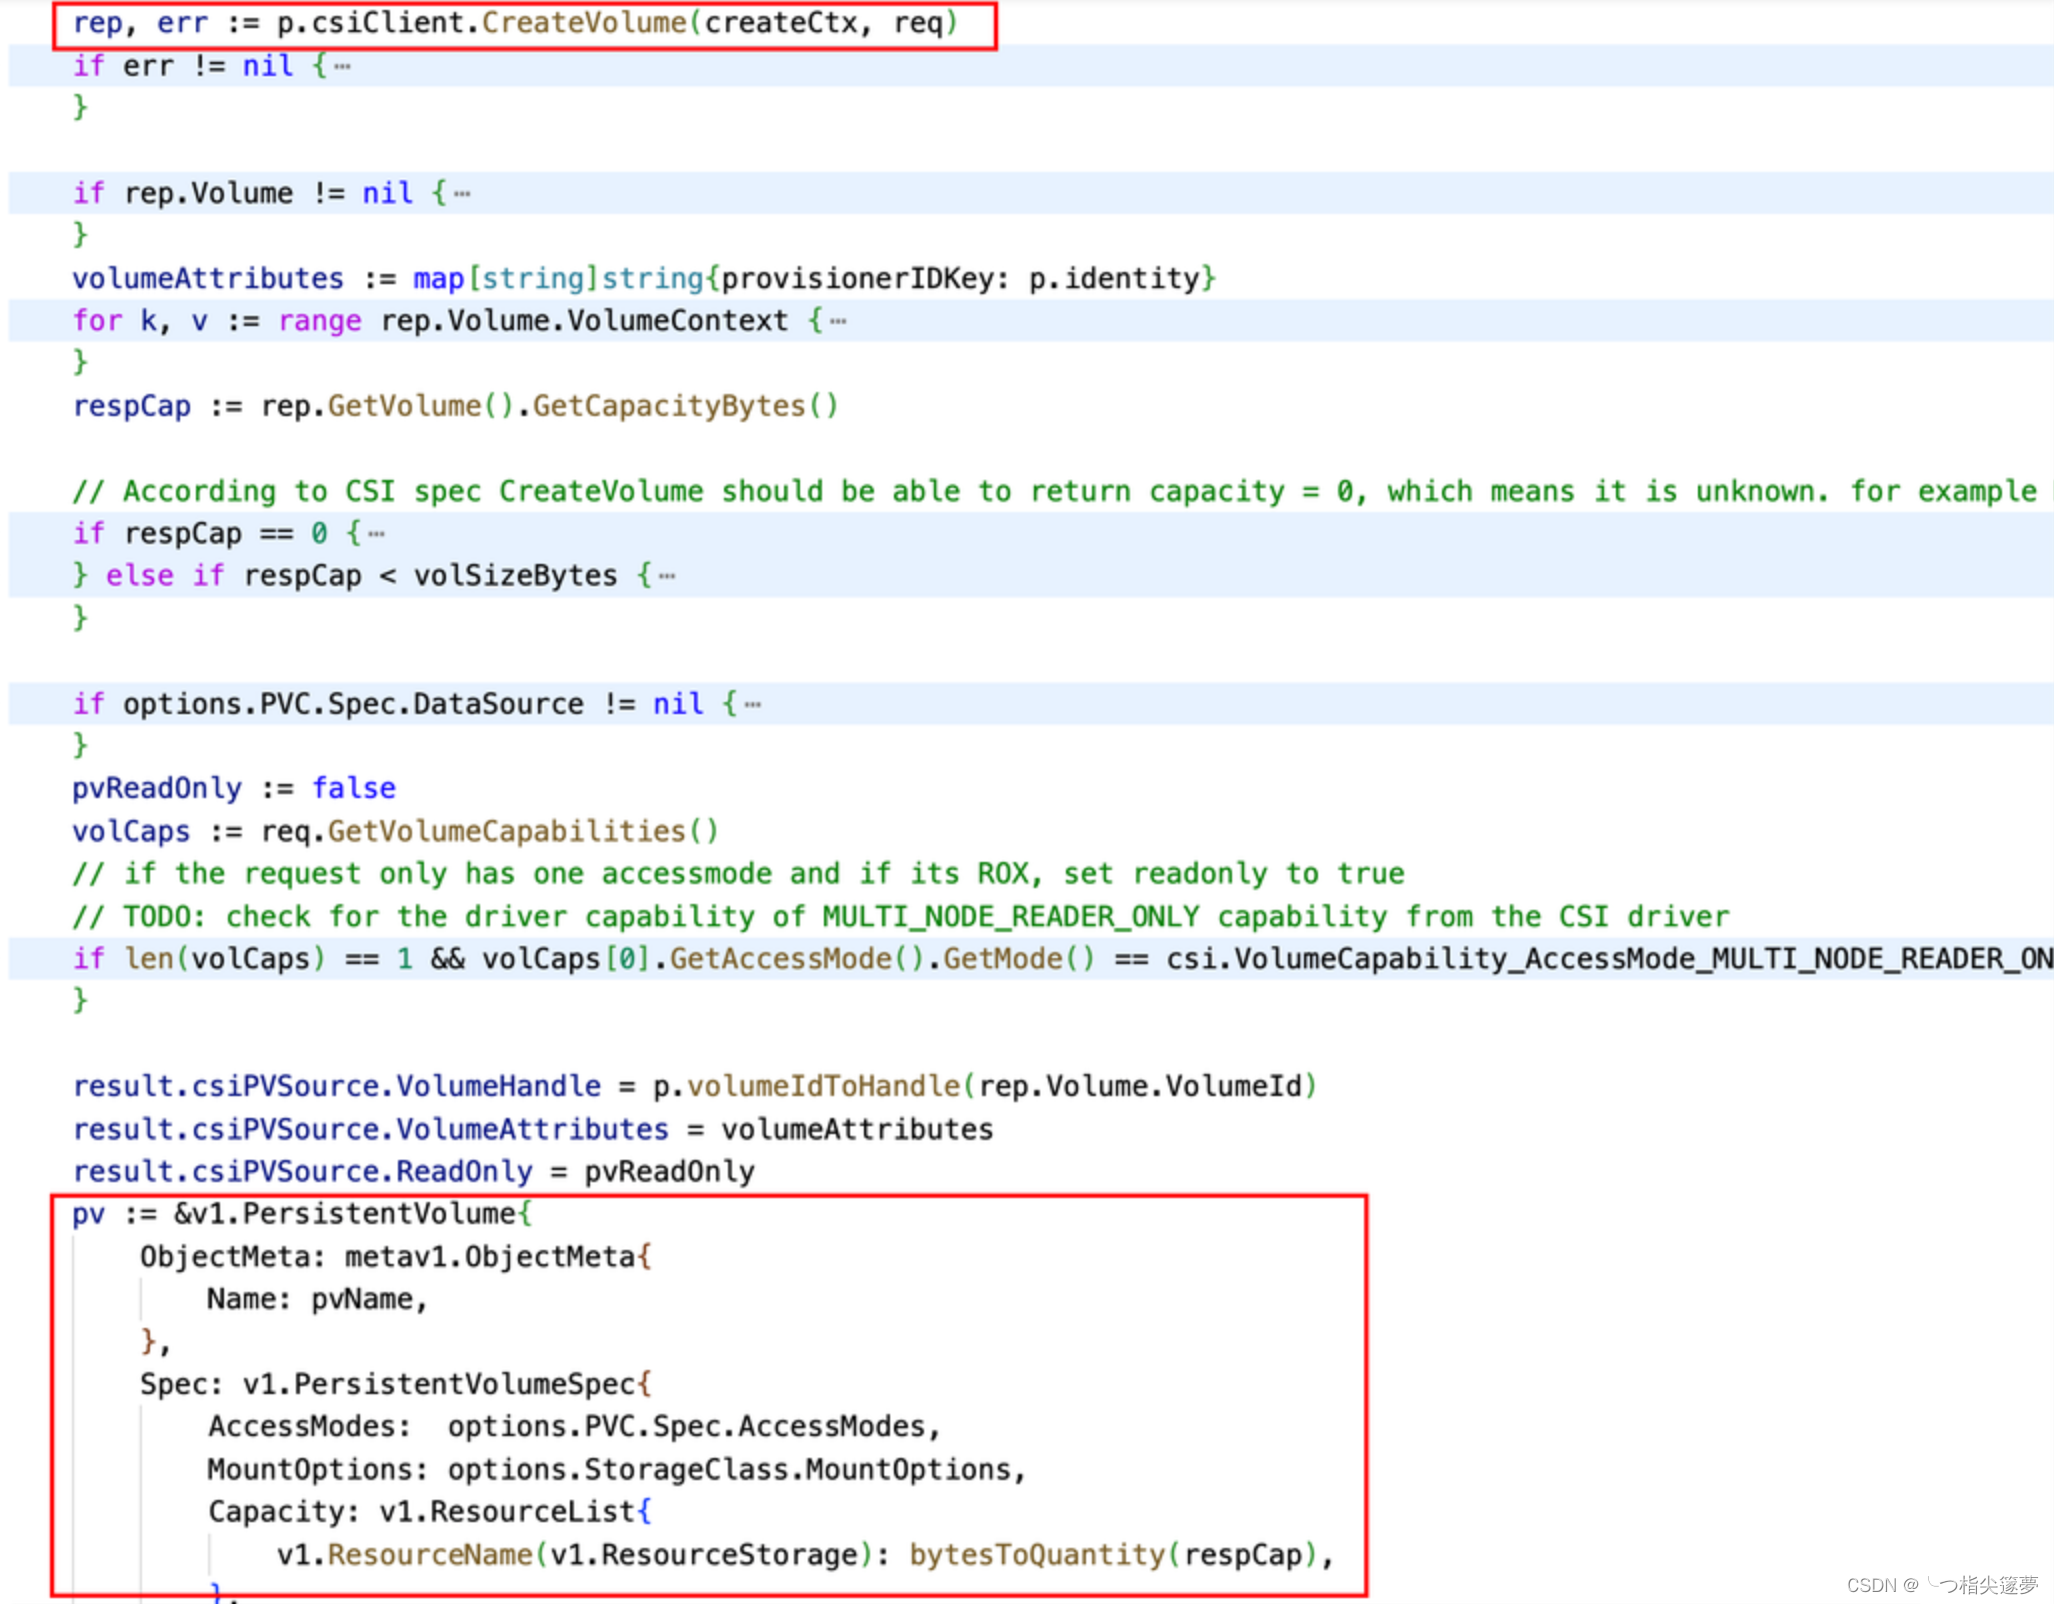Click the GetCapacityBytes() call
Image resolution: width=2054 pixels, height=1604 pixels.
click(685, 406)
